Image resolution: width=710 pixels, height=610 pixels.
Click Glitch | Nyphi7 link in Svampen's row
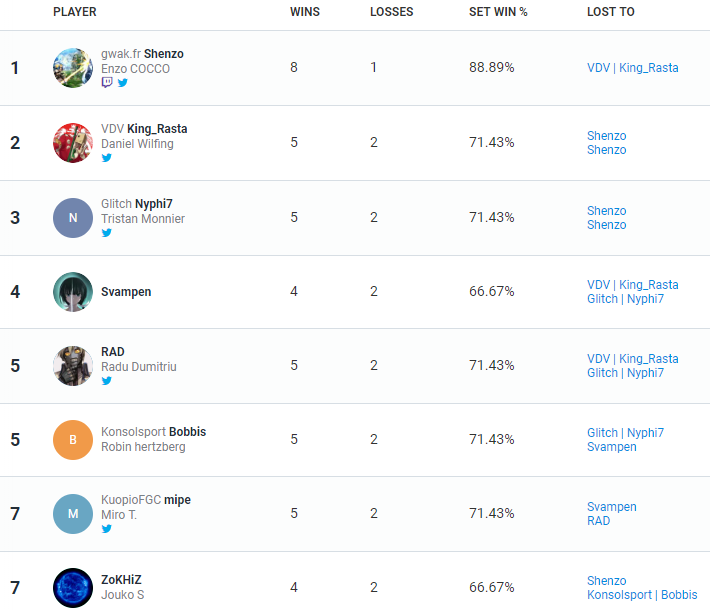click(625, 299)
